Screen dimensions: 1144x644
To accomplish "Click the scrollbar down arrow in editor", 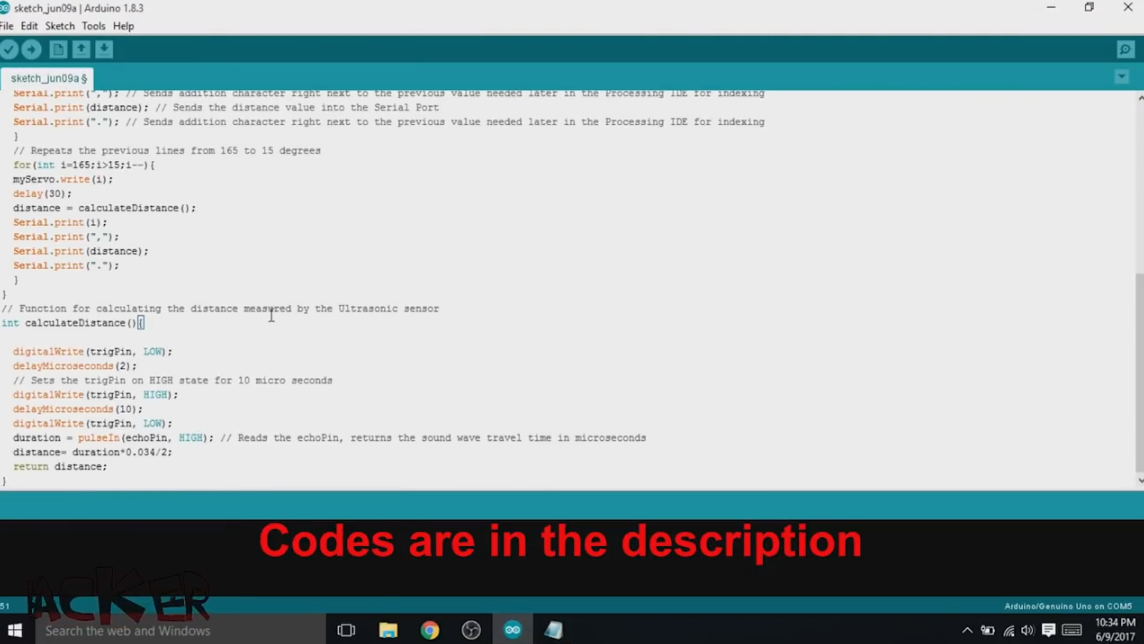I will [x=1140, y=481].
